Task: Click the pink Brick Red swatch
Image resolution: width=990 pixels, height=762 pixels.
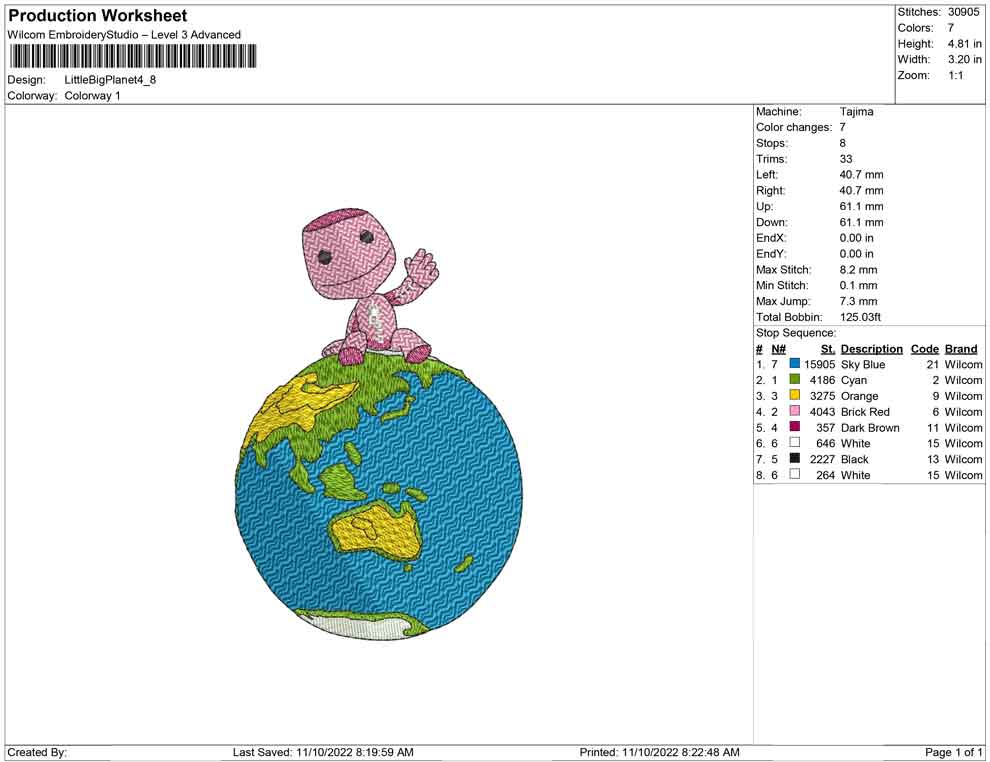Action: point(794,411)
